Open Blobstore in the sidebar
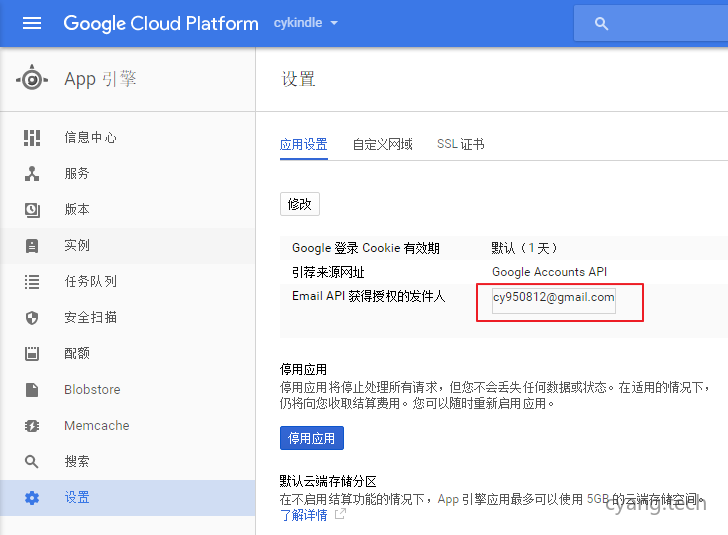The width and height of the screenshot is (728, 535). pyautogui.click(x=92, y=389)
